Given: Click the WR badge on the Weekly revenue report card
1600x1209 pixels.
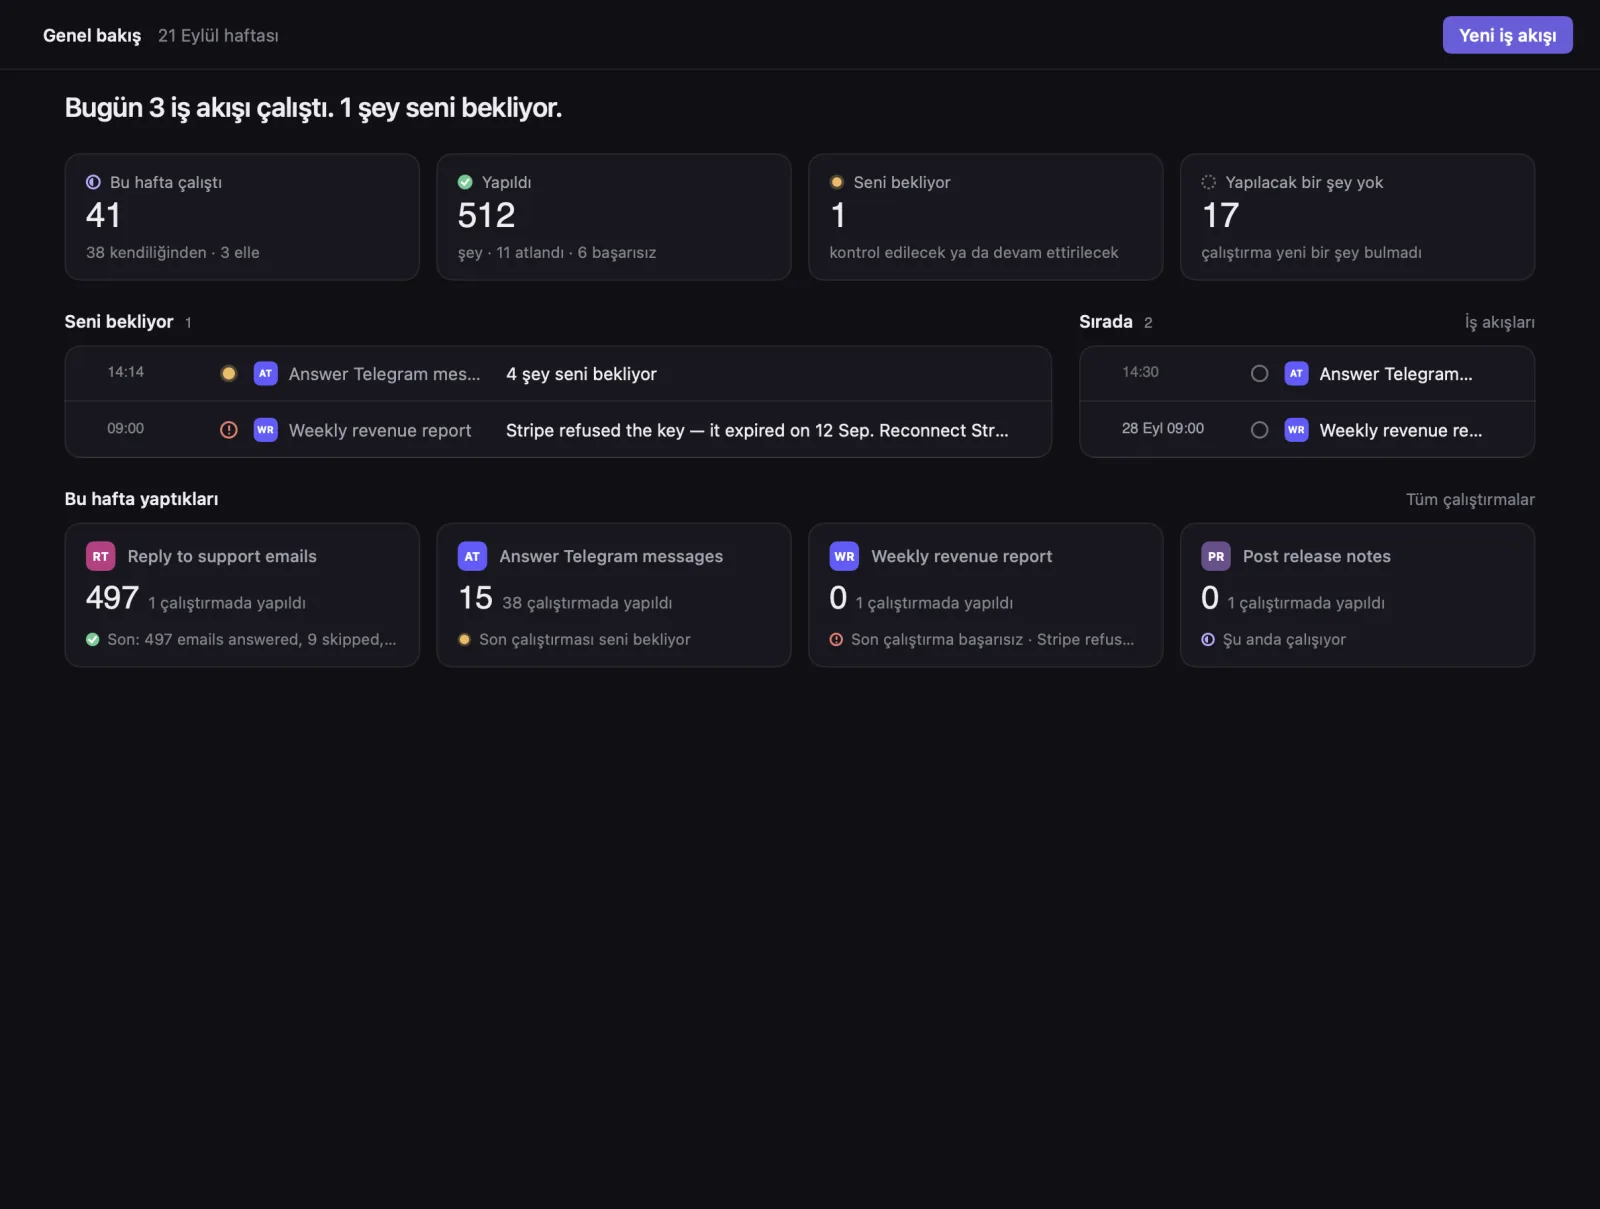Looking at the screenshot, I should point(844,556).
